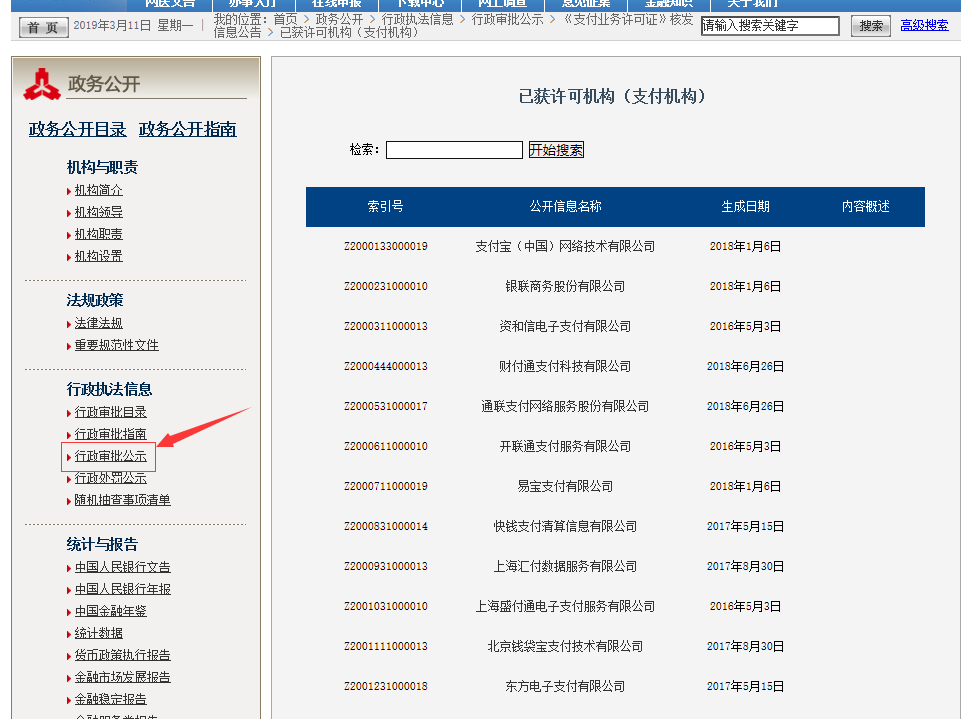Viewport: 967px width, 719px height.
Task: Open 支付宝（中国）网络技术有限公司 entry
Action: pos(566,247)
